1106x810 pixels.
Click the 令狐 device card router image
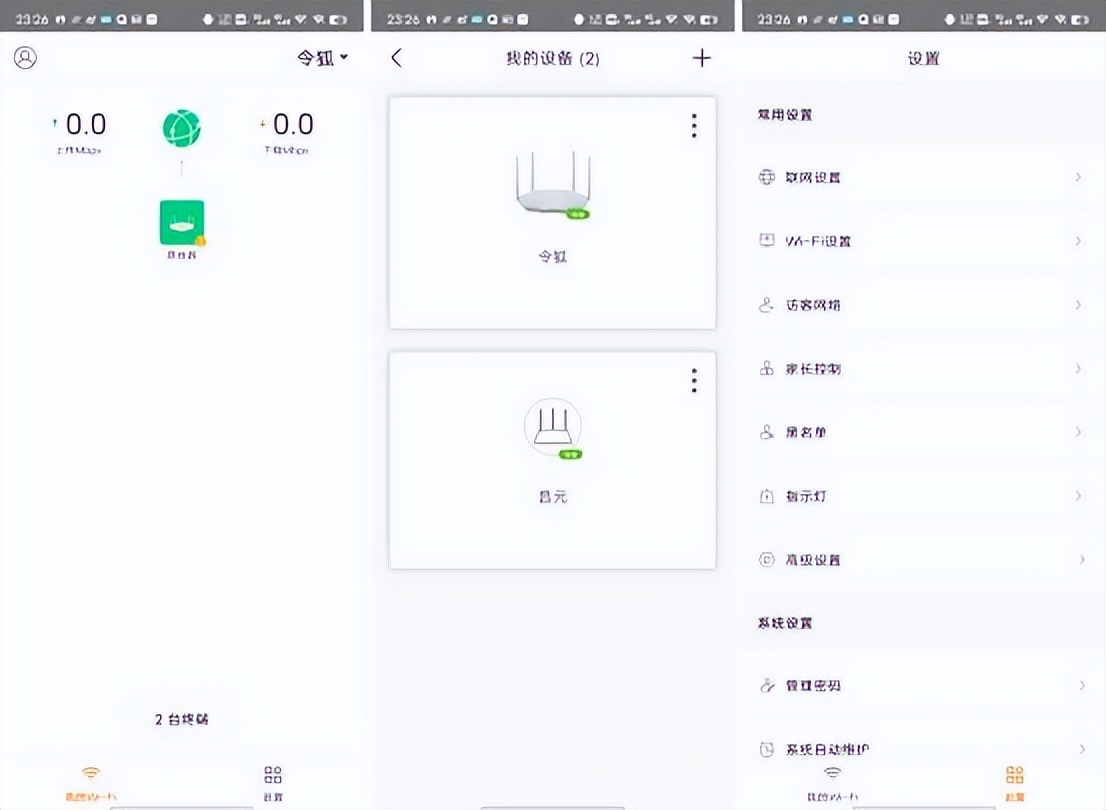(552, 190)
